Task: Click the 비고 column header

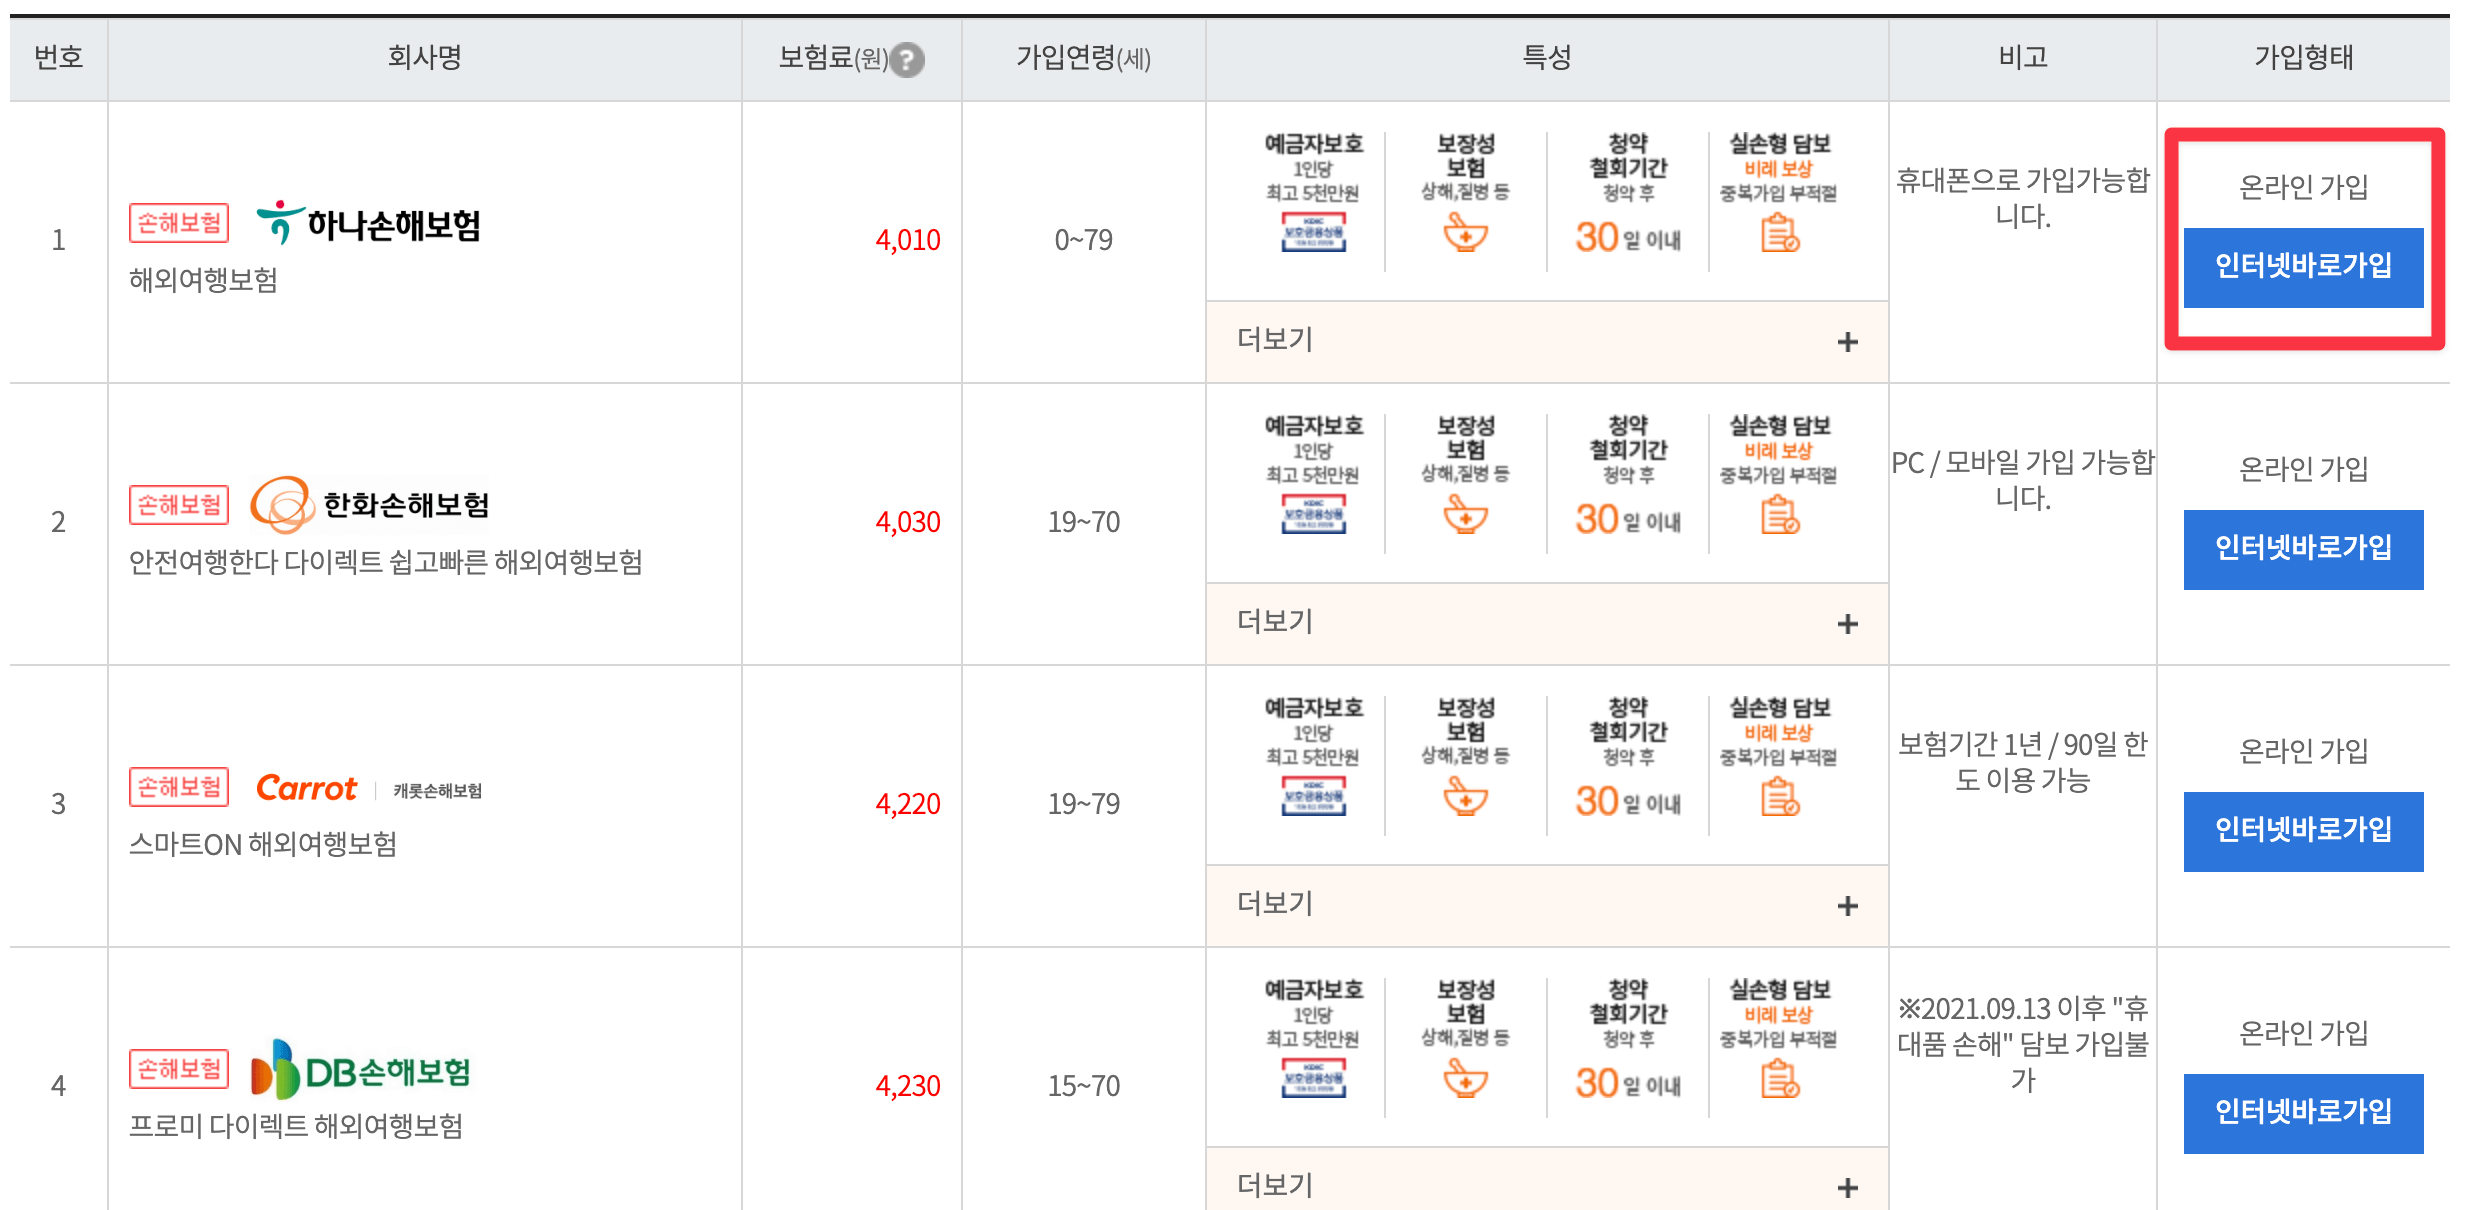Action: tap(2023, 58)
